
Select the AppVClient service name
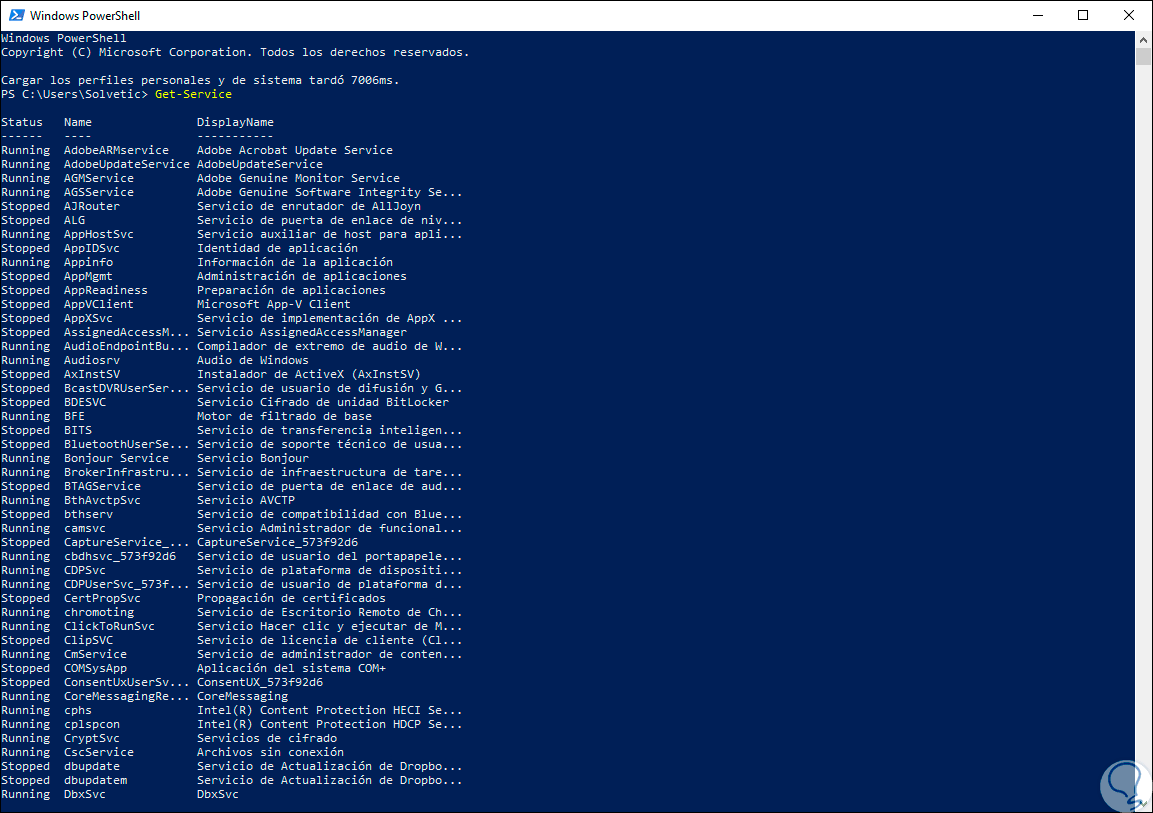pyautogui.click(x=99, y=304)
